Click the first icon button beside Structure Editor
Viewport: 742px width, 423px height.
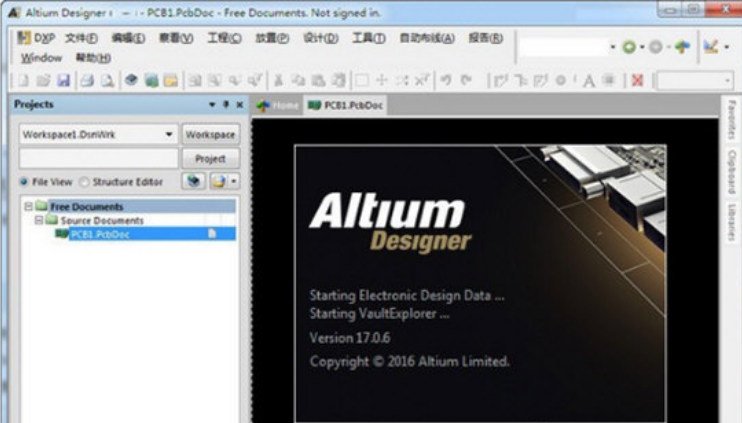tap(193, 181)
